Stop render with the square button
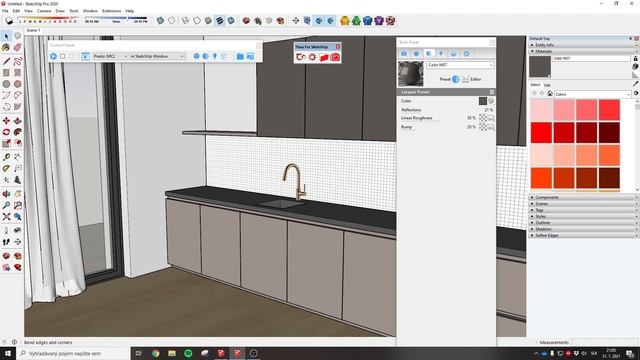 click(62, 56)
